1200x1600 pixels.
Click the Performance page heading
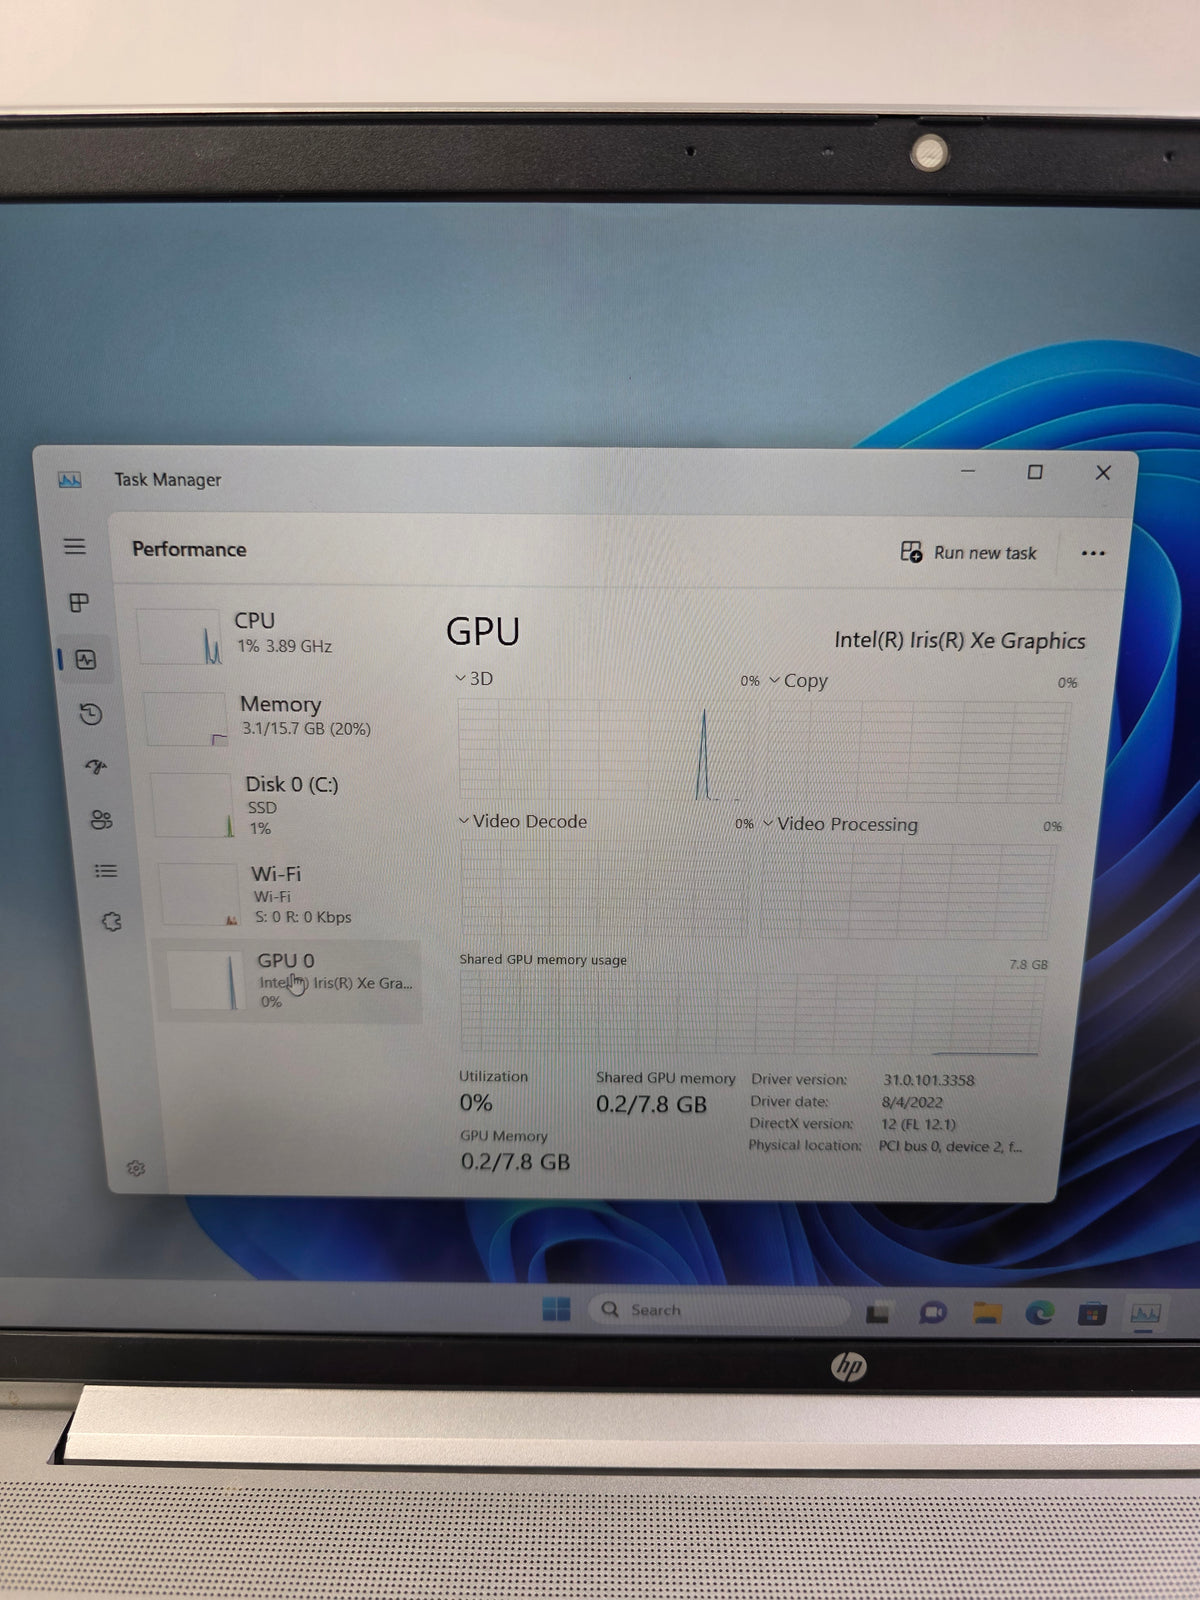tap(189, 549)
